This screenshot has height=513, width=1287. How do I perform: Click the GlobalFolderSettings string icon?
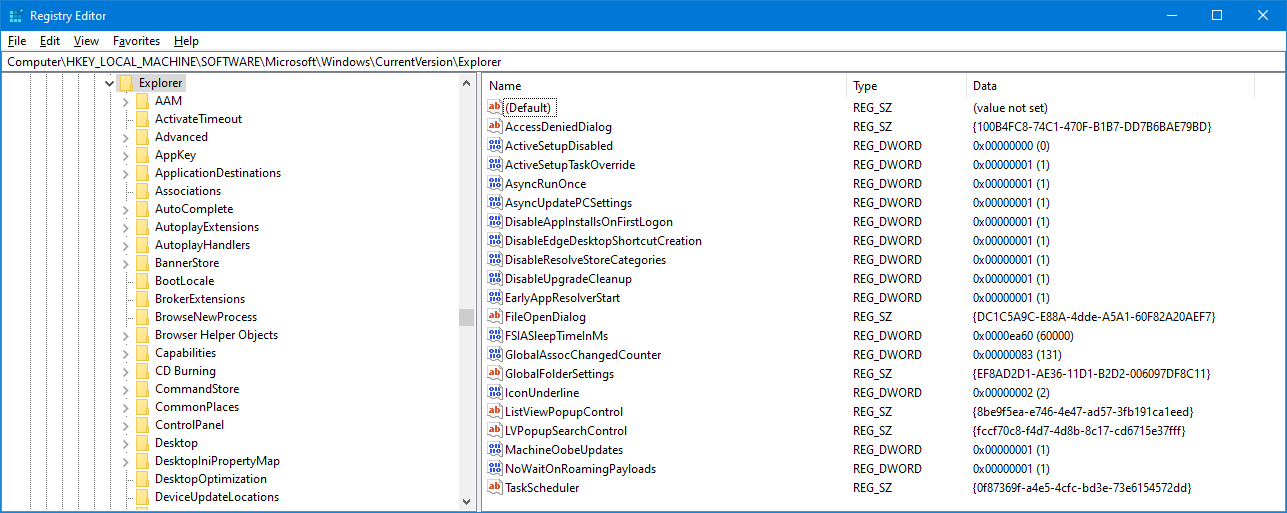[x=495, y=374]
